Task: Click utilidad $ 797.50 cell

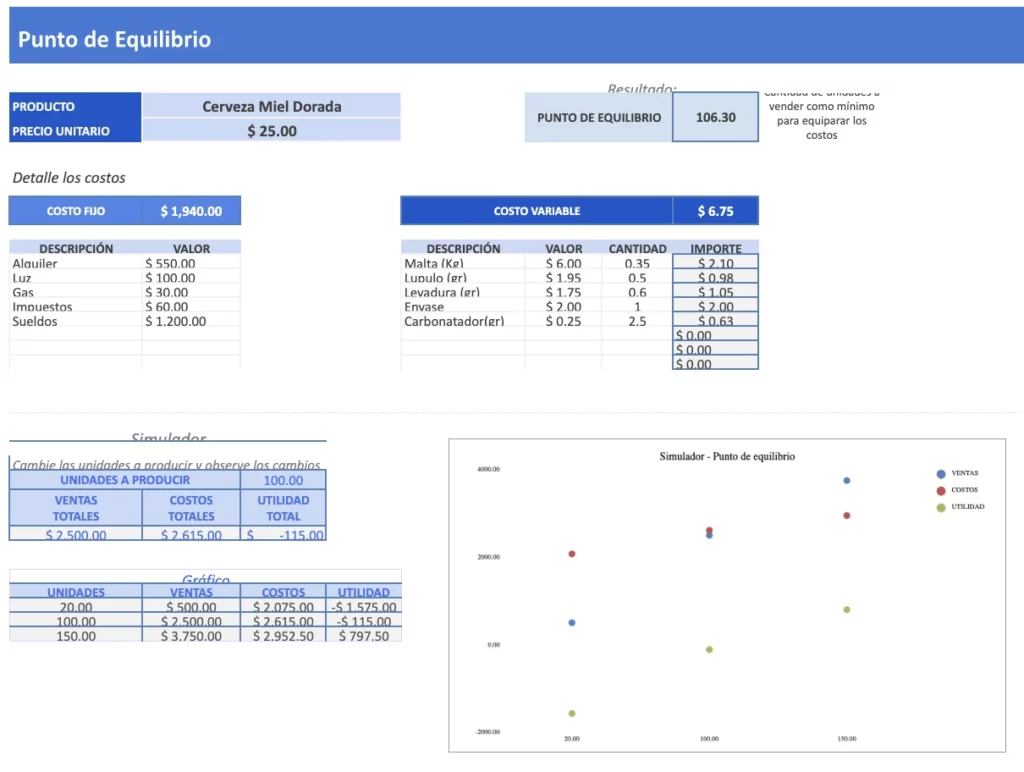Action: pos(364,635)
